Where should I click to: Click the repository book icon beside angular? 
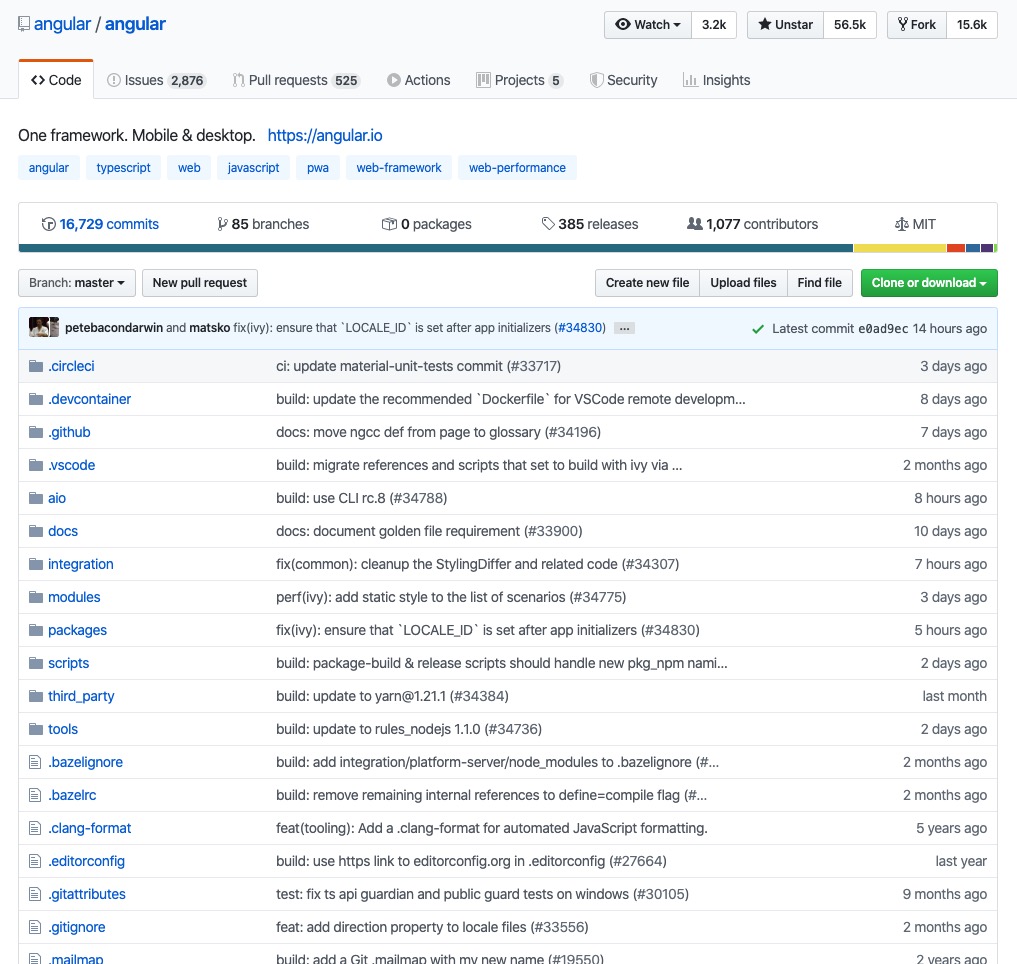[x=23, y=24]
